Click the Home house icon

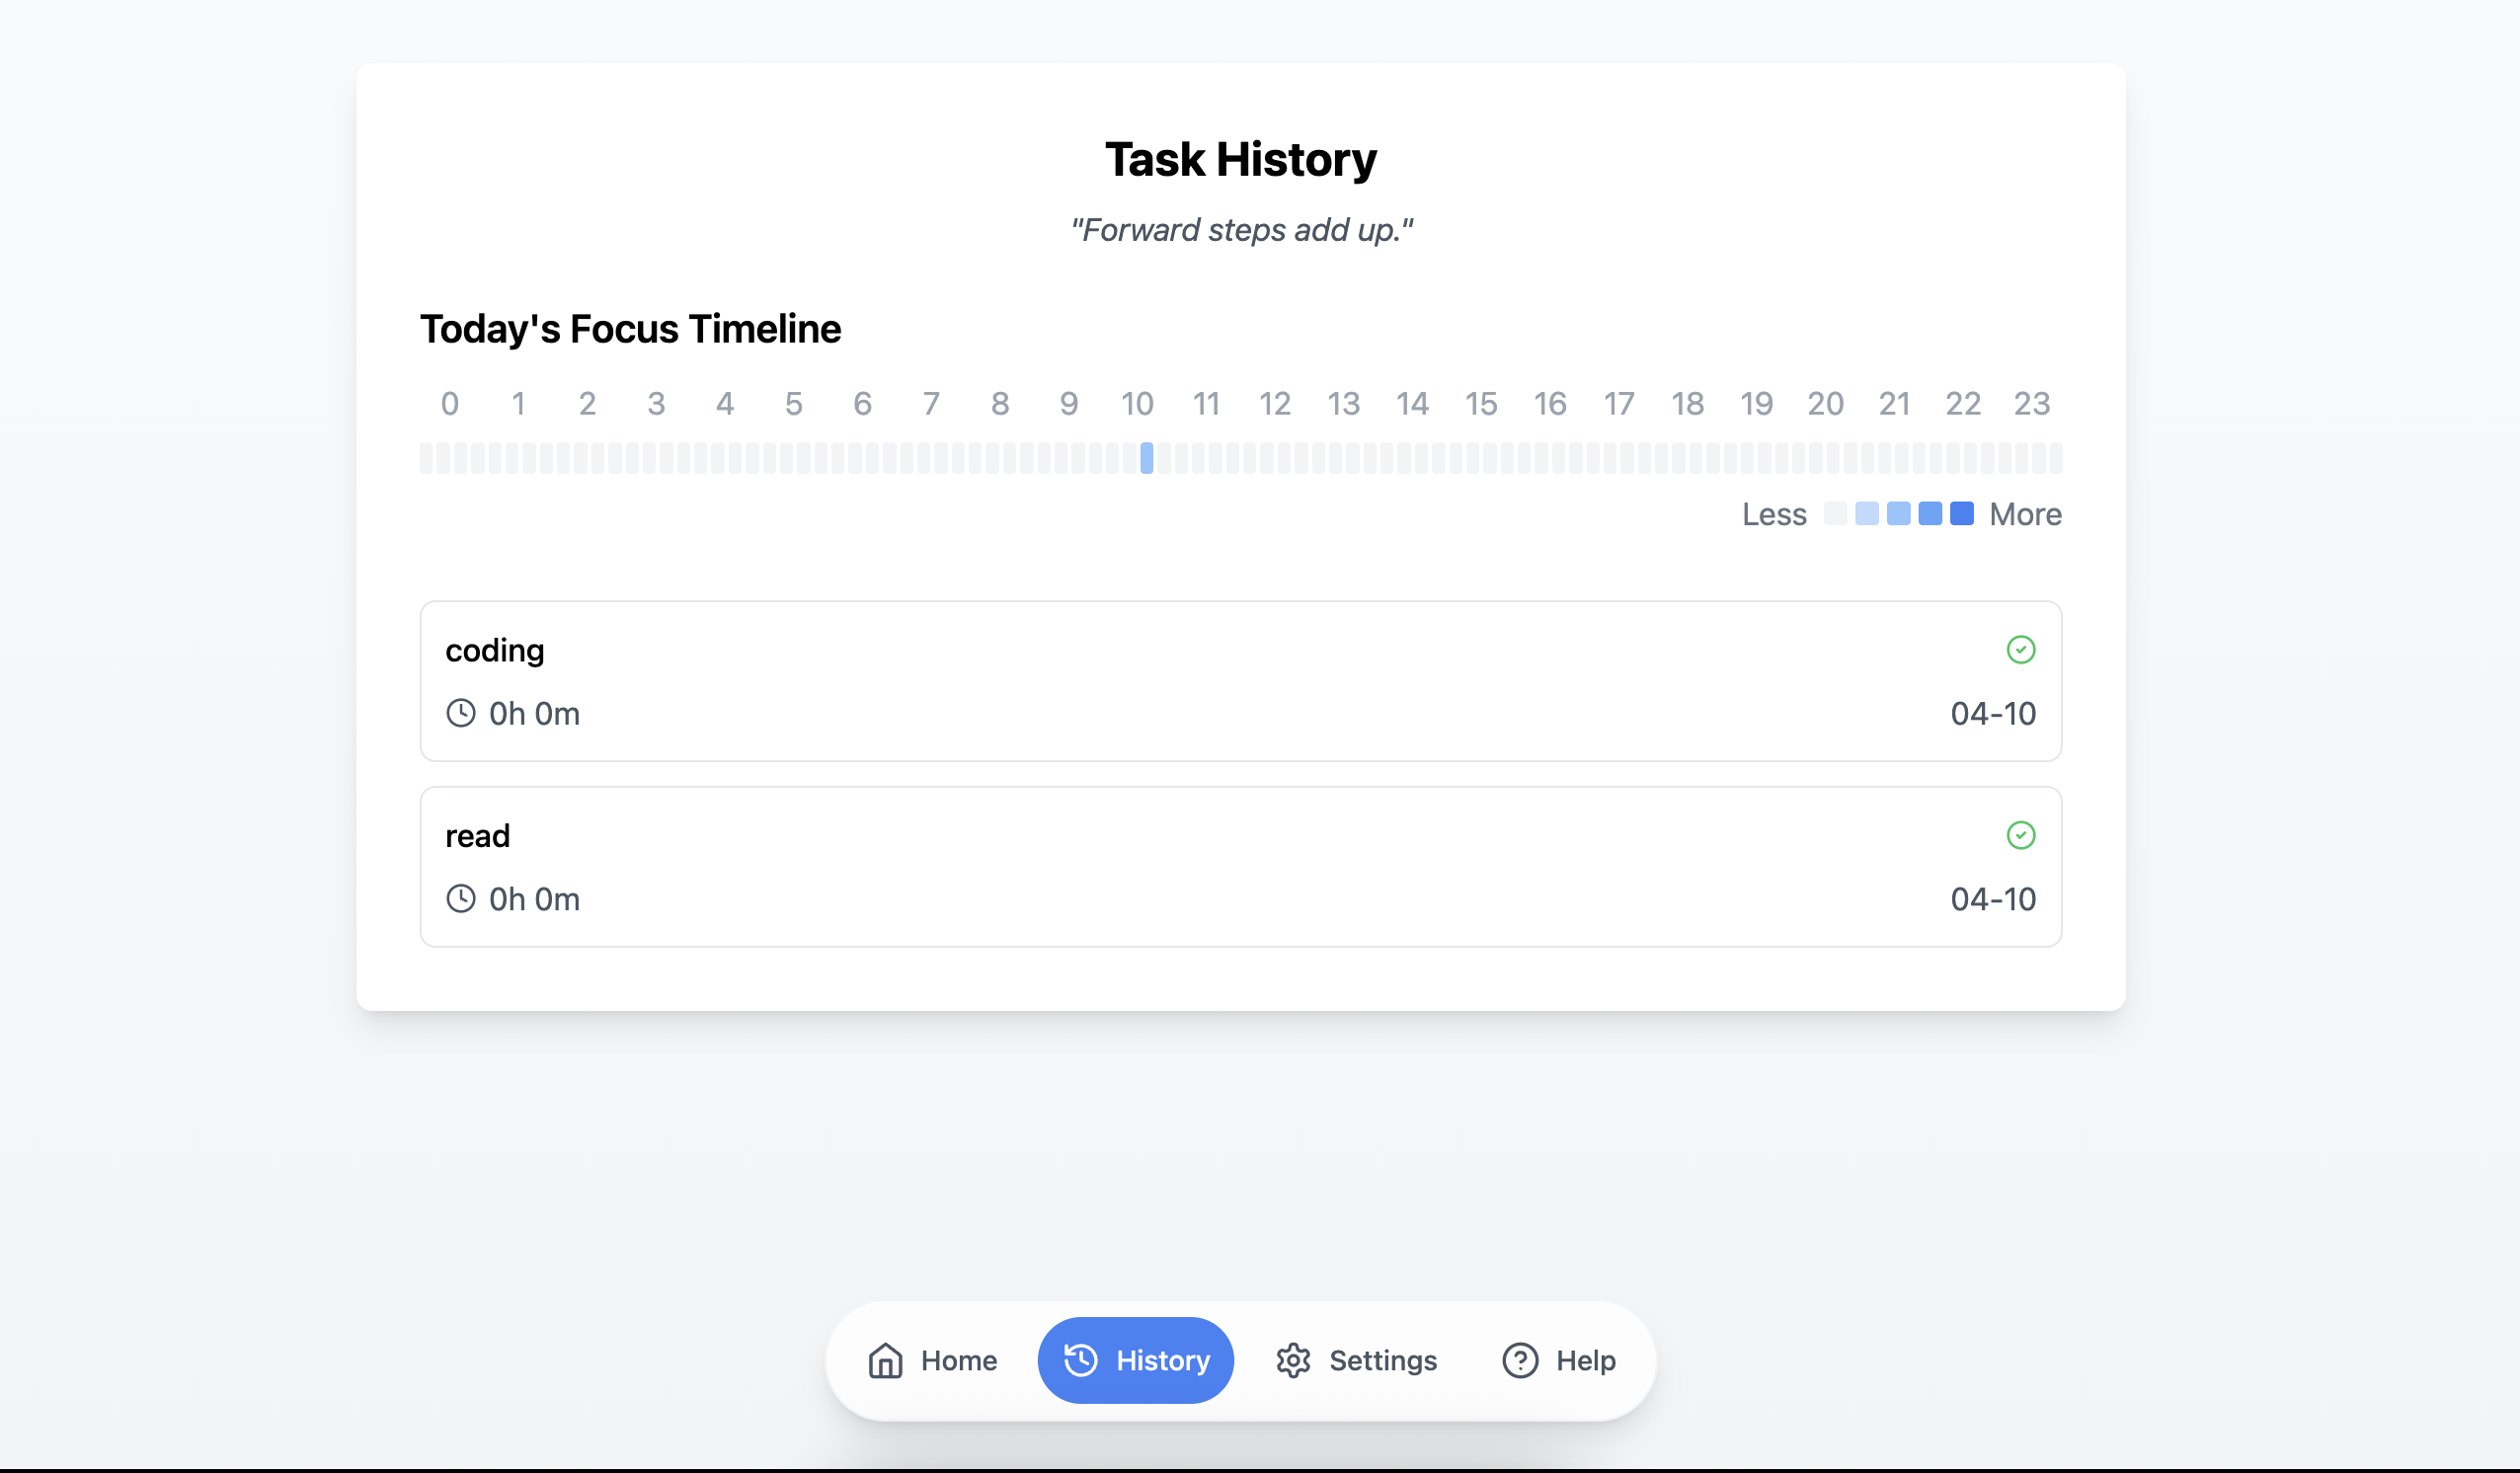point(885,1360)
